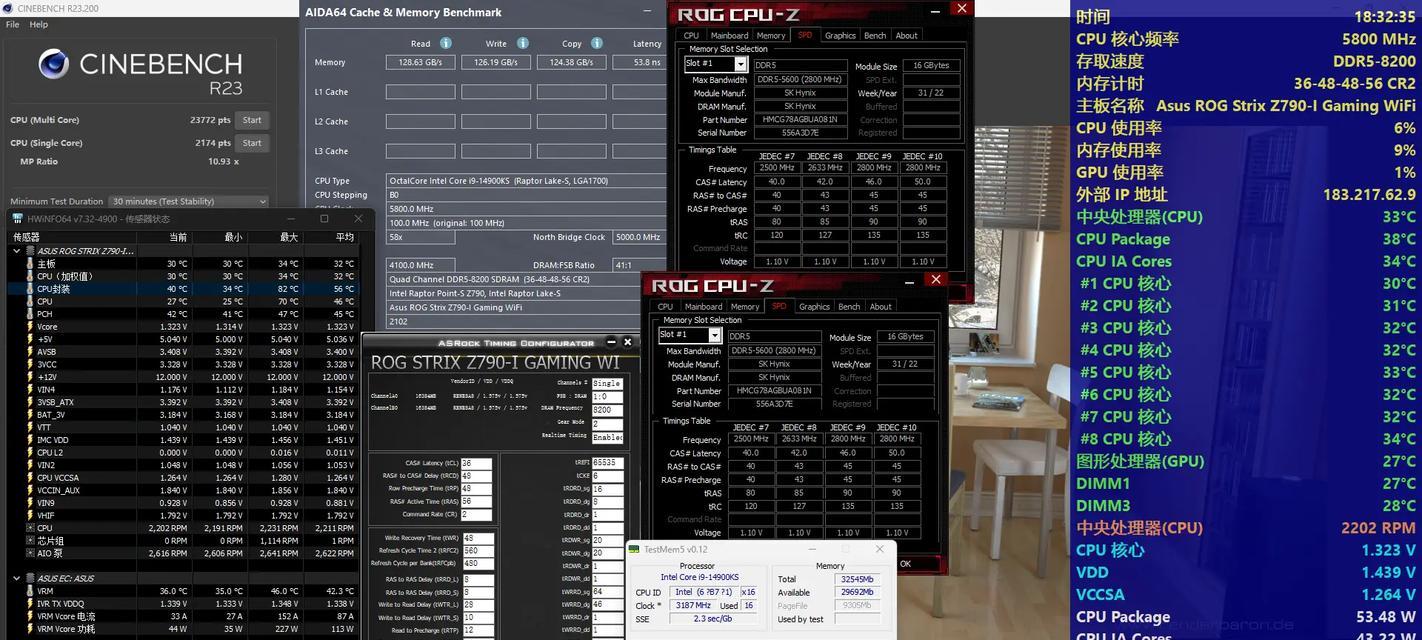The width and height of the screenshot is (1422, 640).
Task: Start the CPU Multi Core test
Action: pos(252,120)
